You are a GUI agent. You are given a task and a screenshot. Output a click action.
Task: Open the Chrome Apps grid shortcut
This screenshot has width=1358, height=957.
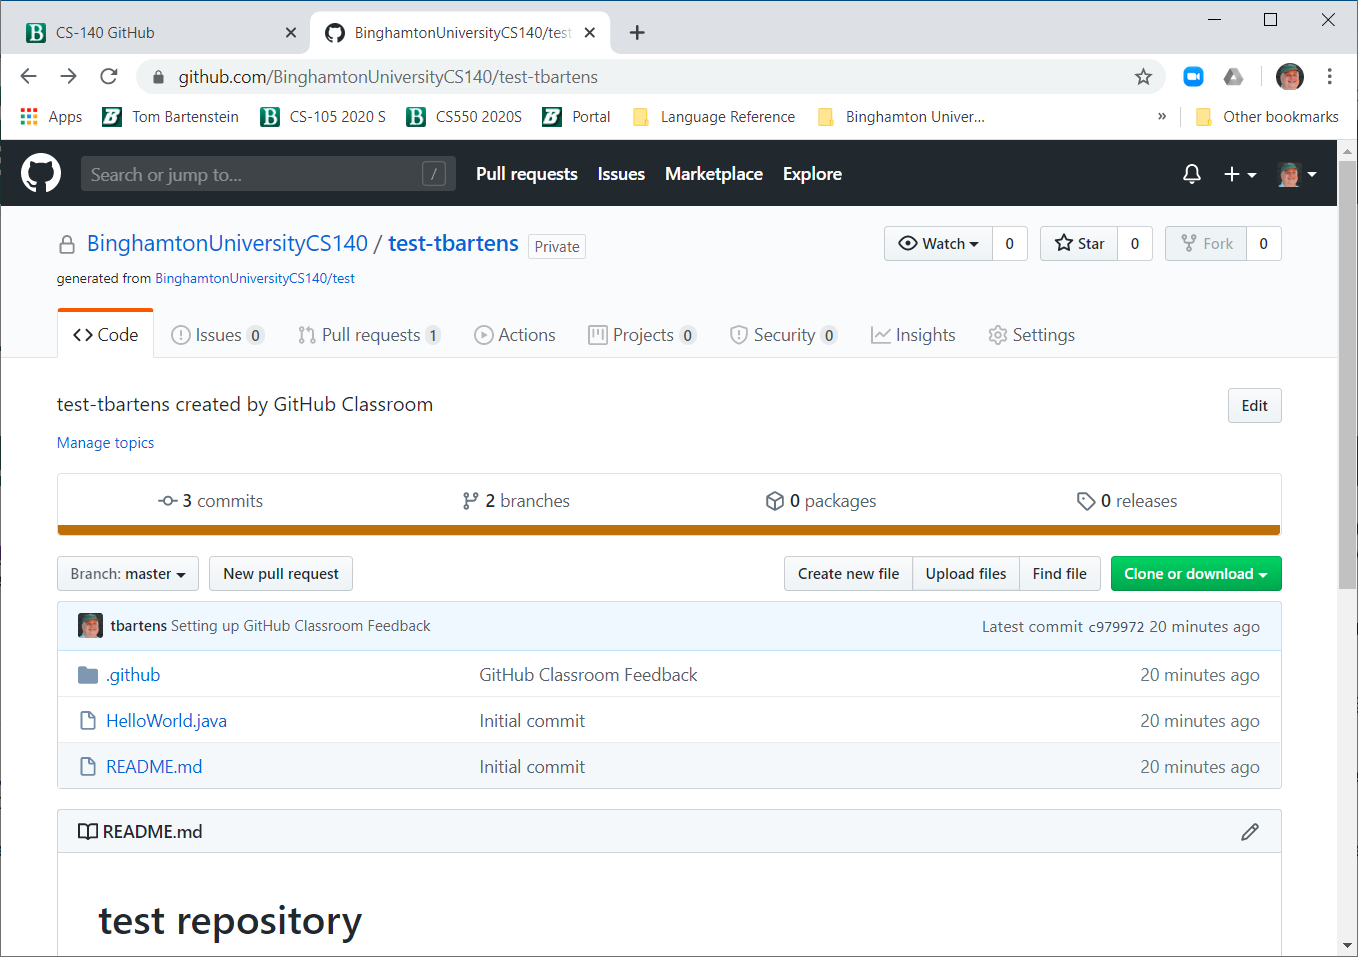[x=30, y=117]
